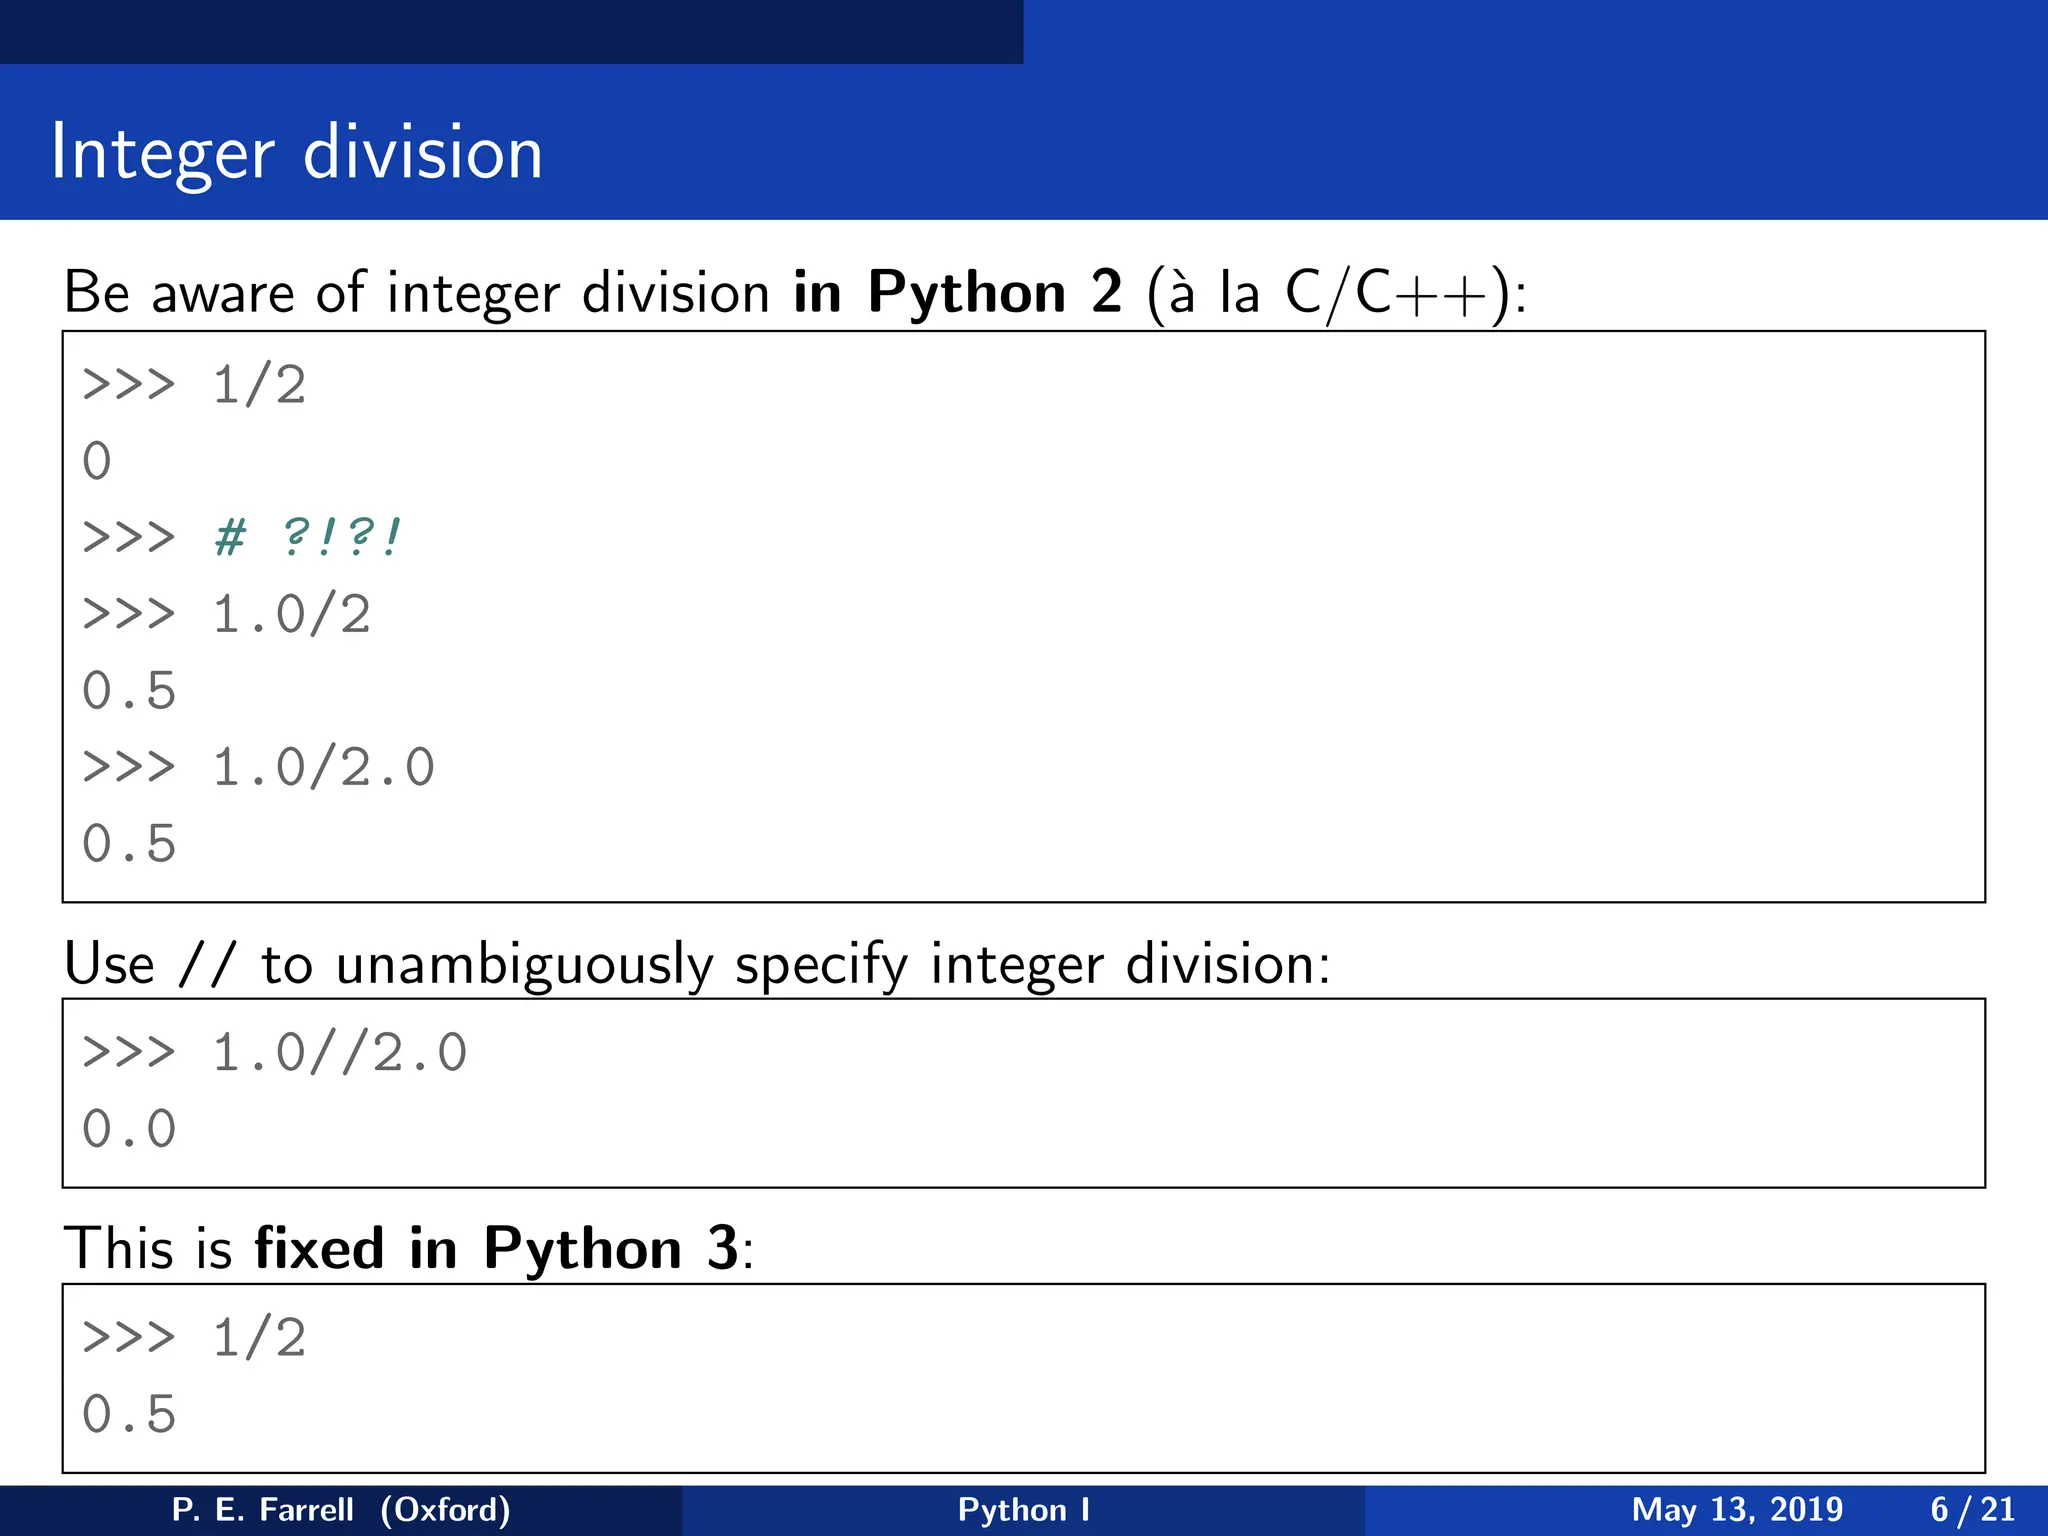Click the sentence 'Be aware of integer division in Python 2'
2048x1536 pixels.
click(x=593, y=293)
